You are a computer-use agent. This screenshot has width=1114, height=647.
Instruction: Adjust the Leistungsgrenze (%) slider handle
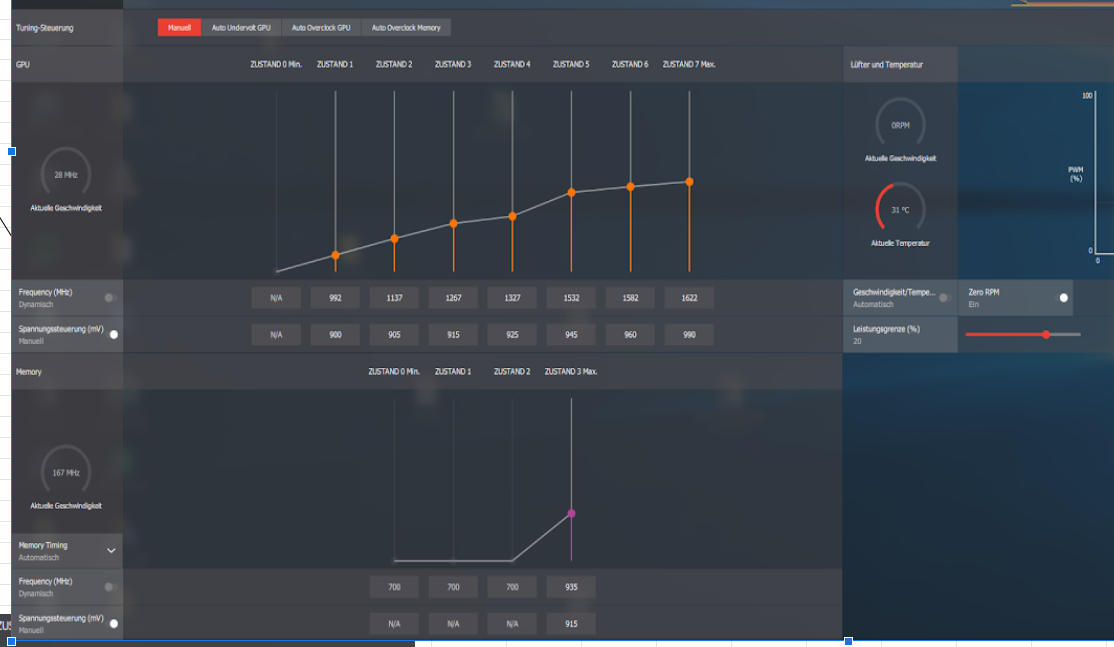pos(1046,335)
